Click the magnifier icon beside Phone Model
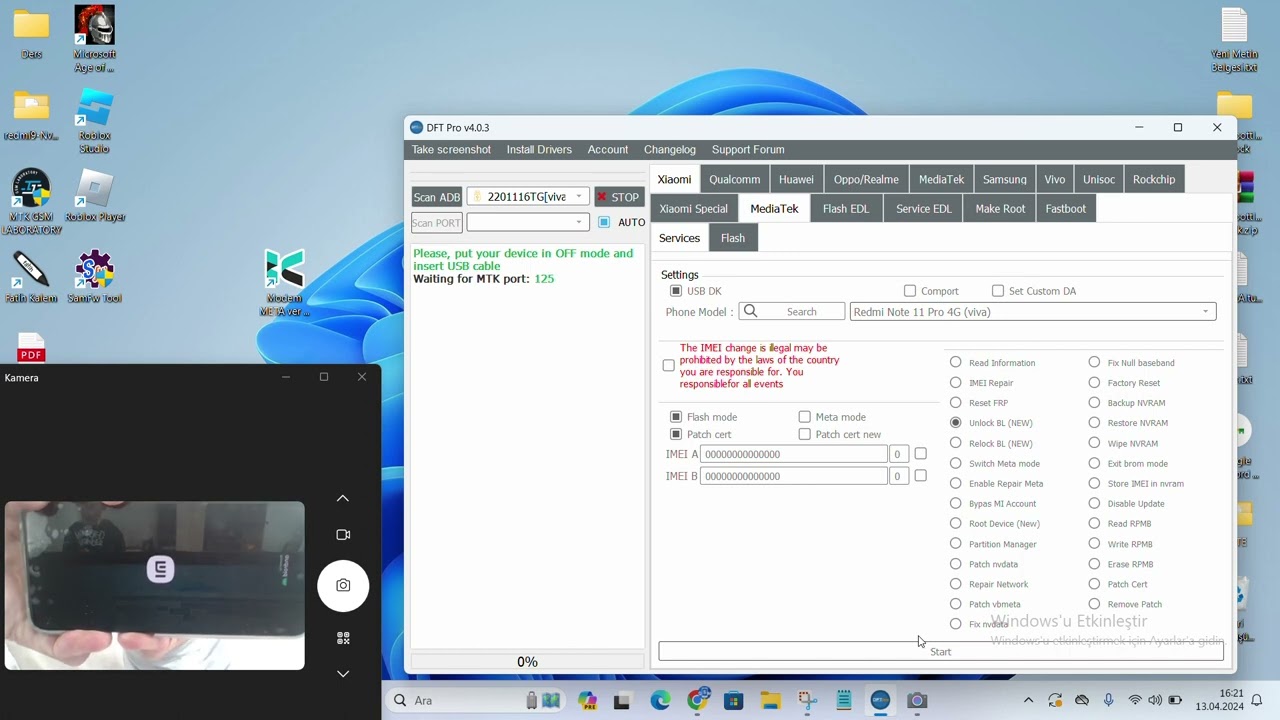This screenshot has height=720, width=1280. [x=751, y=312]
